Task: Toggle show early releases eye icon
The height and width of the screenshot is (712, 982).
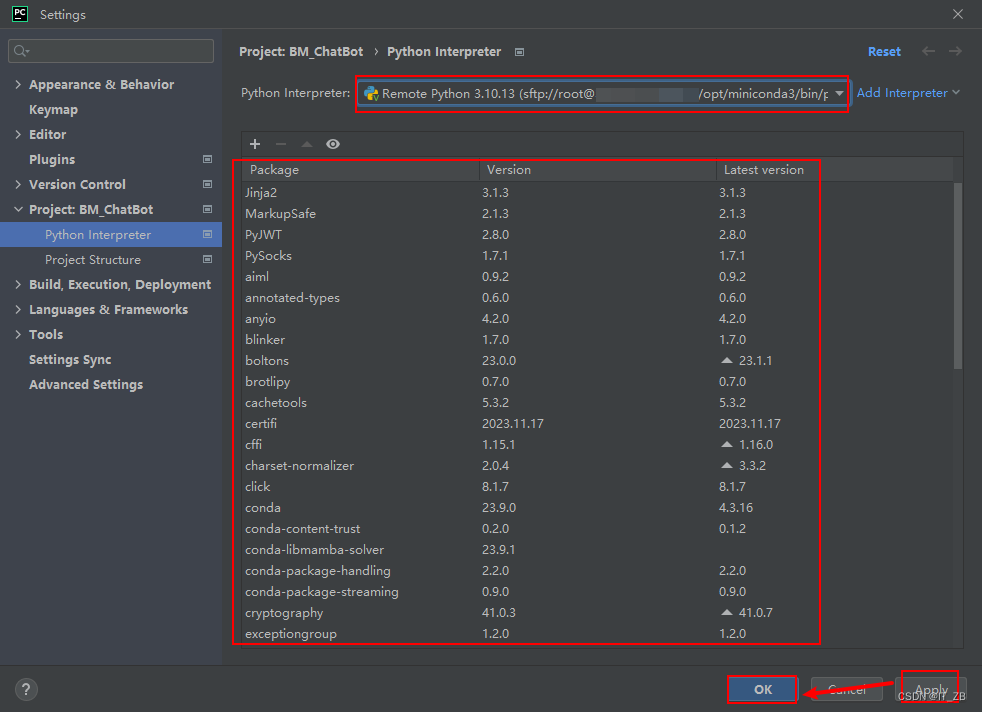Action: 333,144
